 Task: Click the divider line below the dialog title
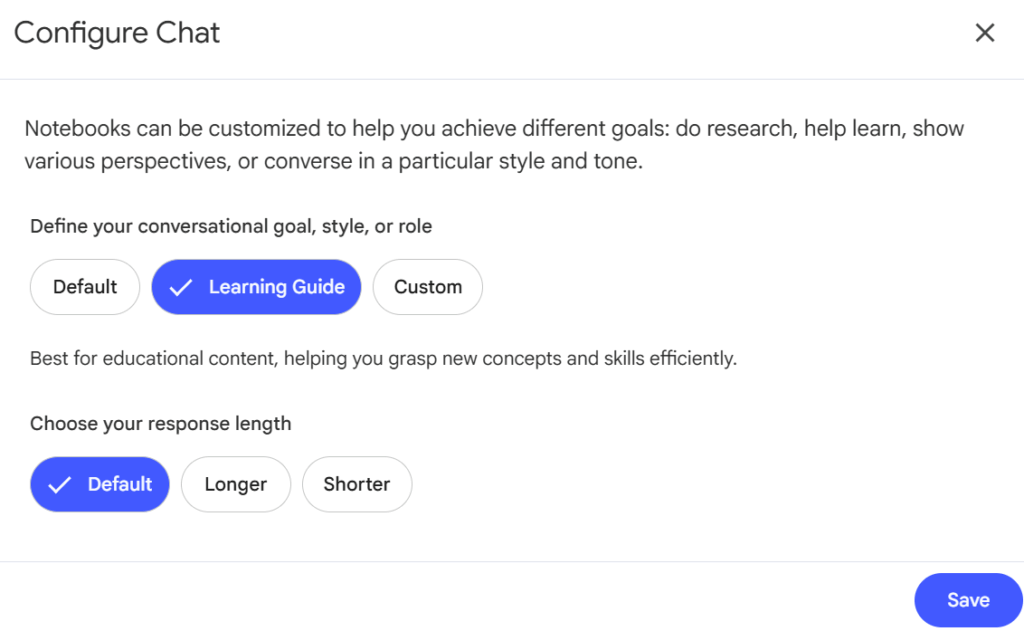tap(512, 79)
